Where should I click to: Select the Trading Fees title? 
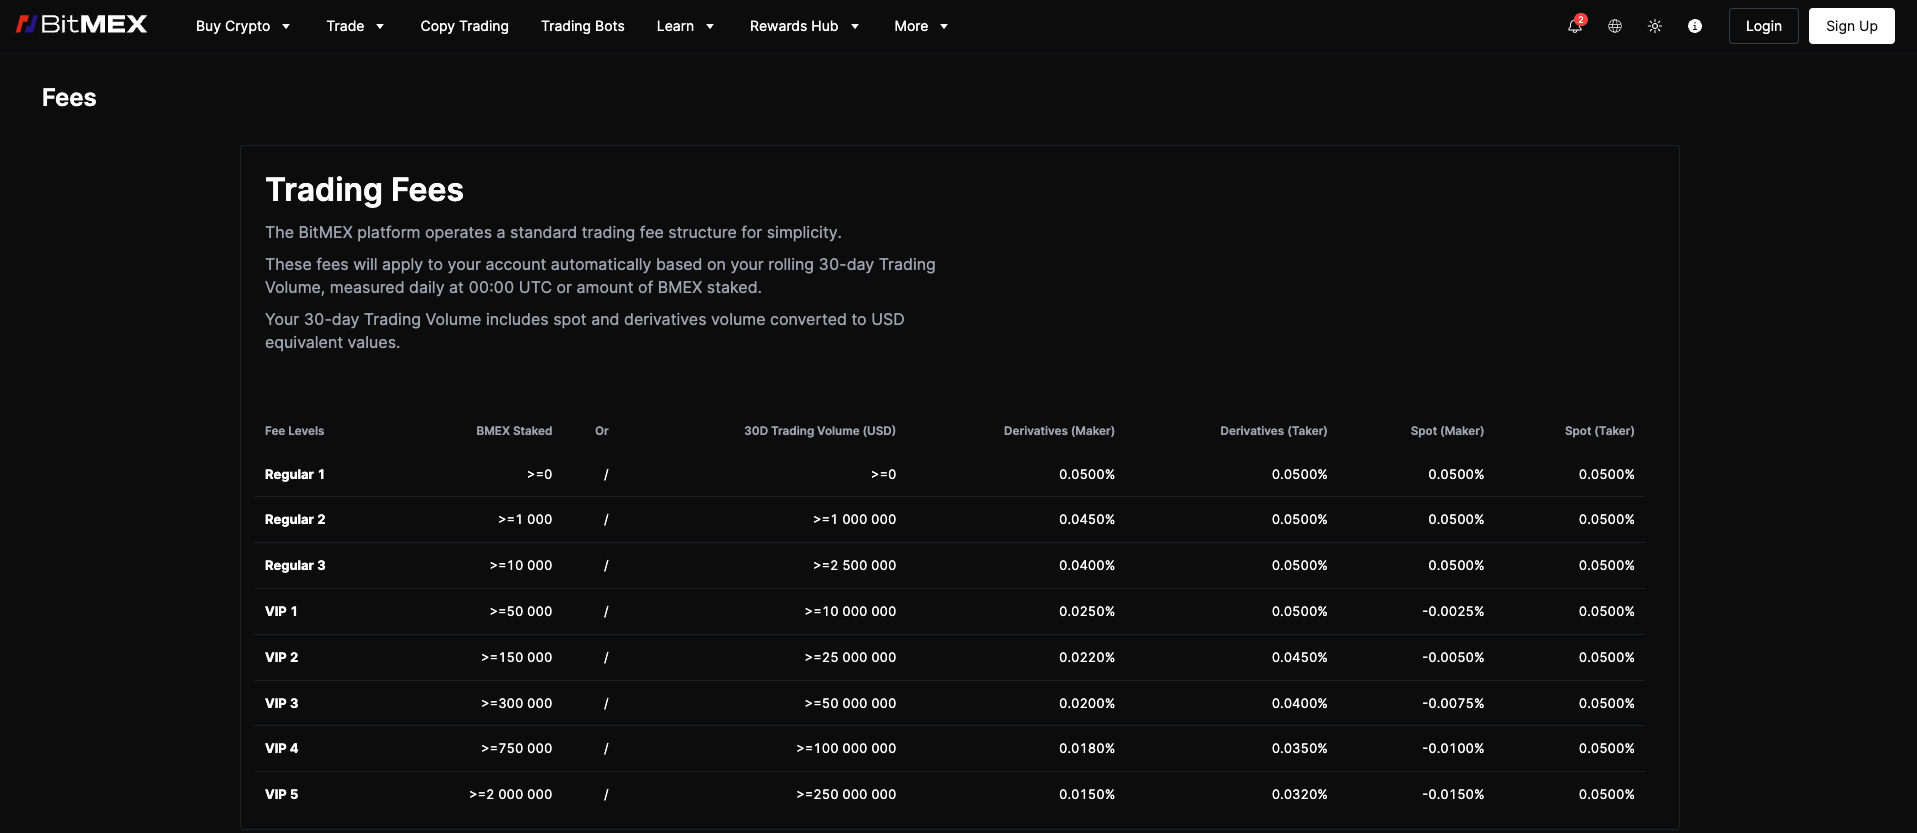coord(364,190)
